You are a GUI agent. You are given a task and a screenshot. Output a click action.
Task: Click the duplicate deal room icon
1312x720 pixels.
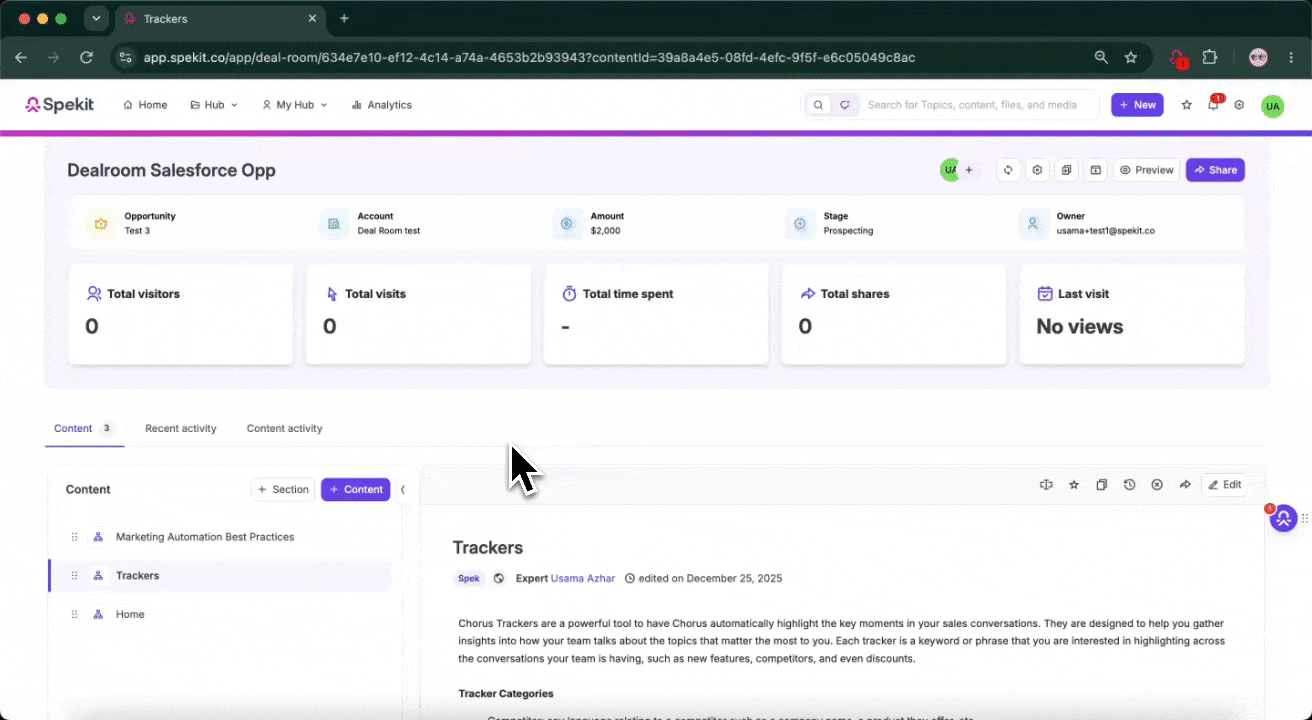click(1066, 170)
